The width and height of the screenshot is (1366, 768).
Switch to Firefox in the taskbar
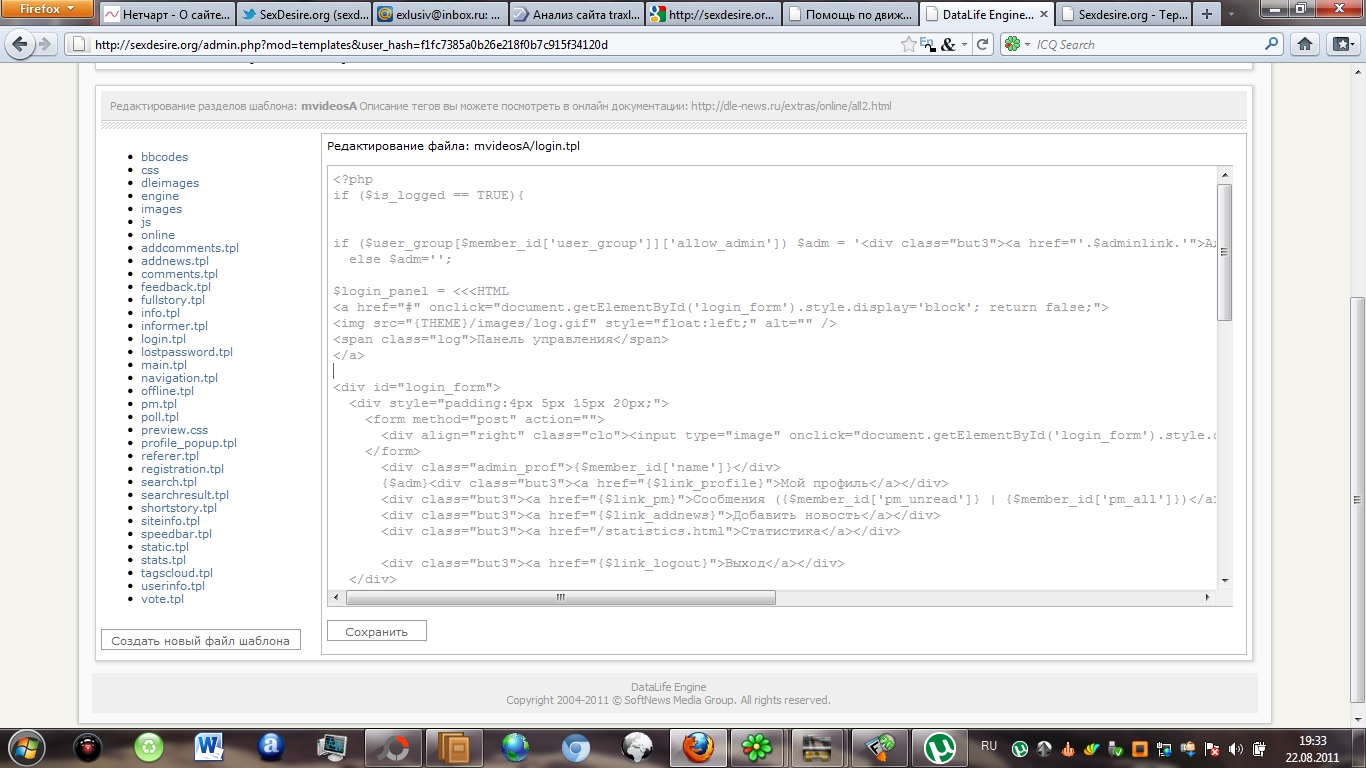pos(697,747)
